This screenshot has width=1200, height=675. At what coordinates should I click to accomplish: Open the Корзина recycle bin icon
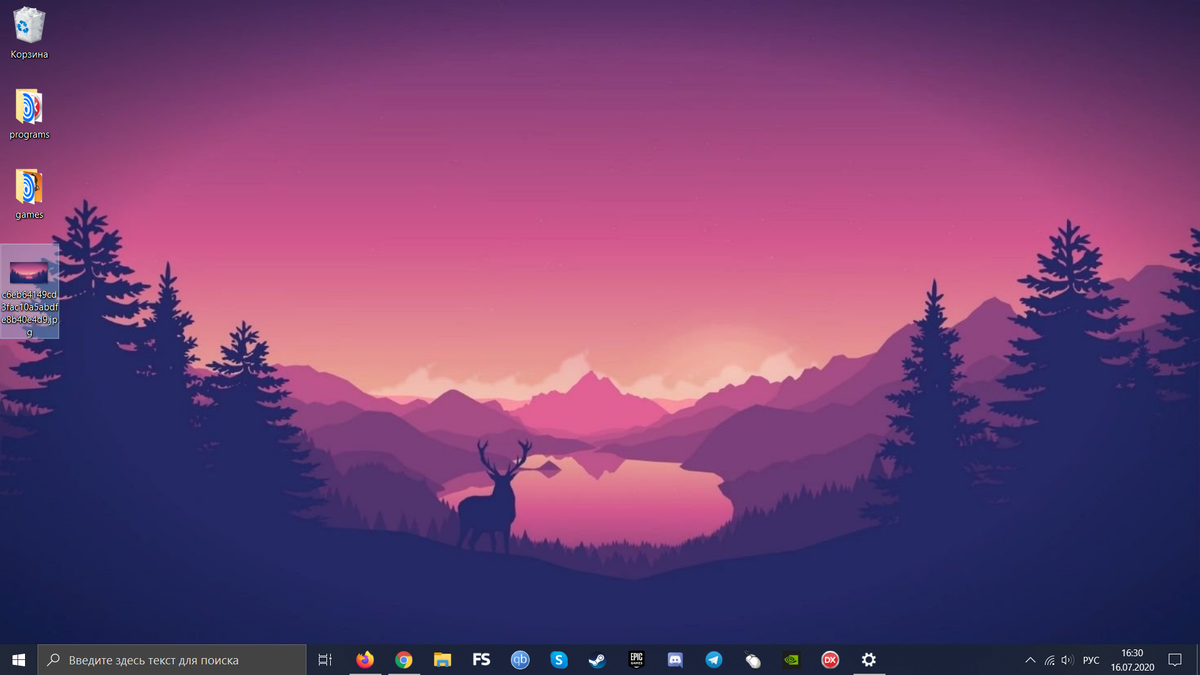point(29,32)
